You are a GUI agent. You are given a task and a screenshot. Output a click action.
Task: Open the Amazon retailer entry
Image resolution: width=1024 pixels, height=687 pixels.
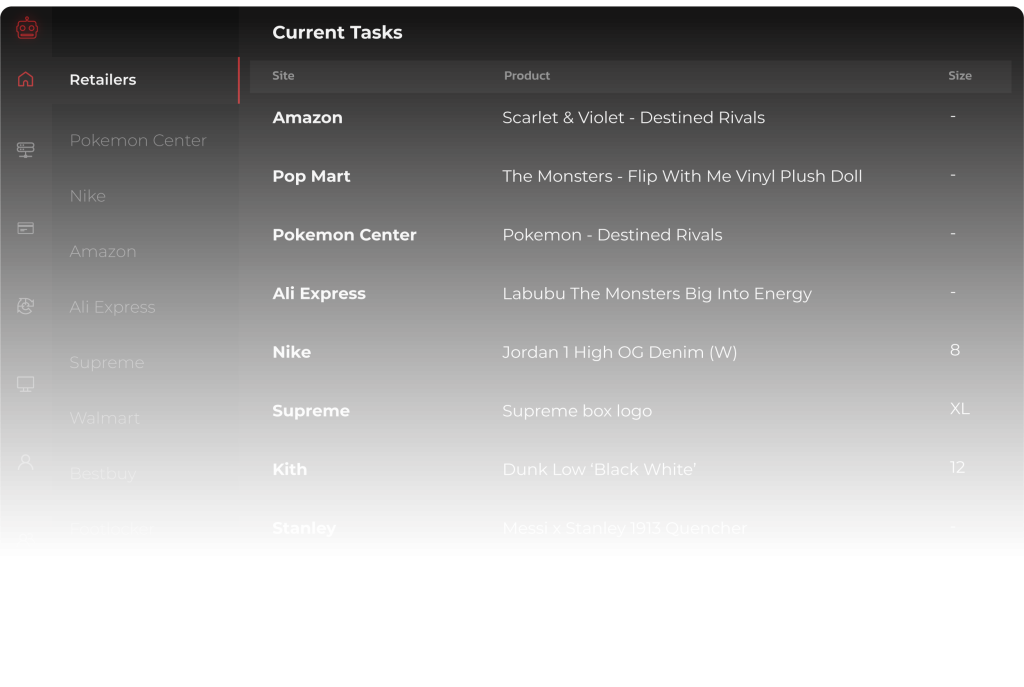coord(103,252)
